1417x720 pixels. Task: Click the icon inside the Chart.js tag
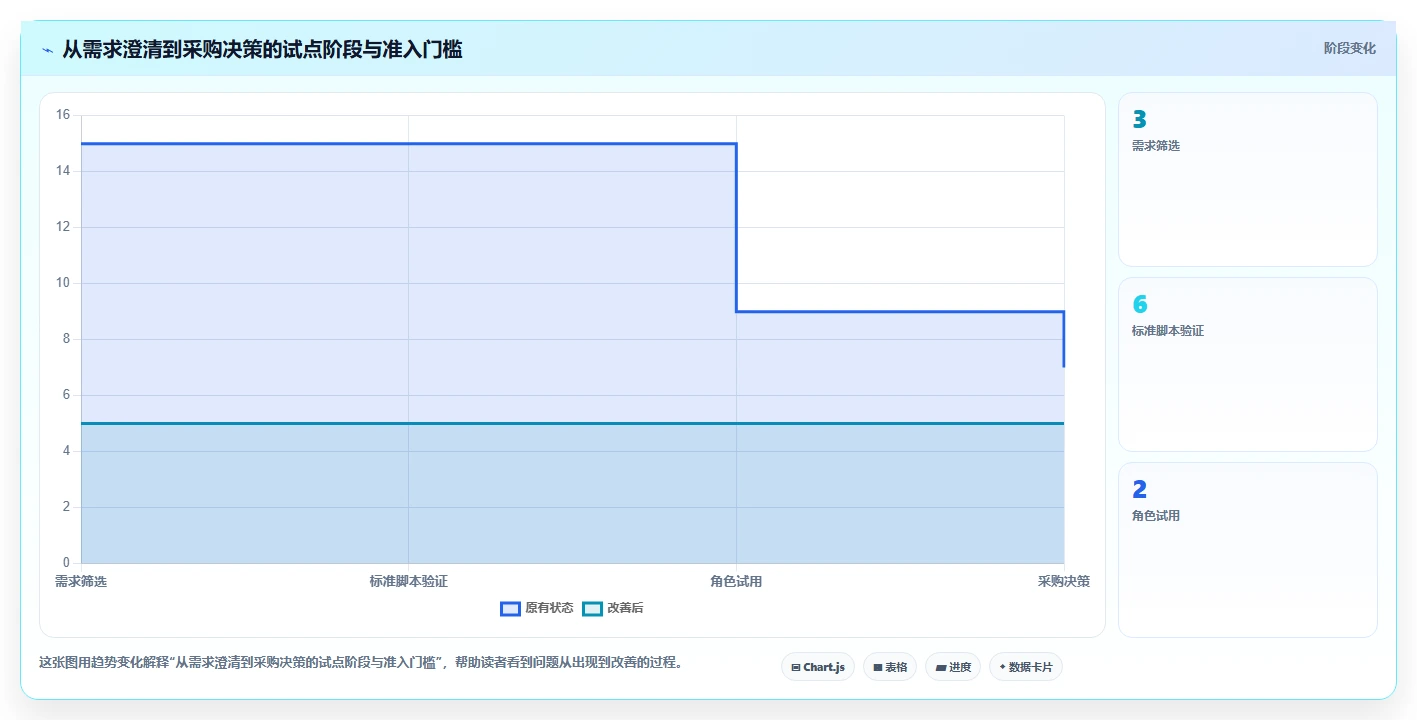click(796, 667)
